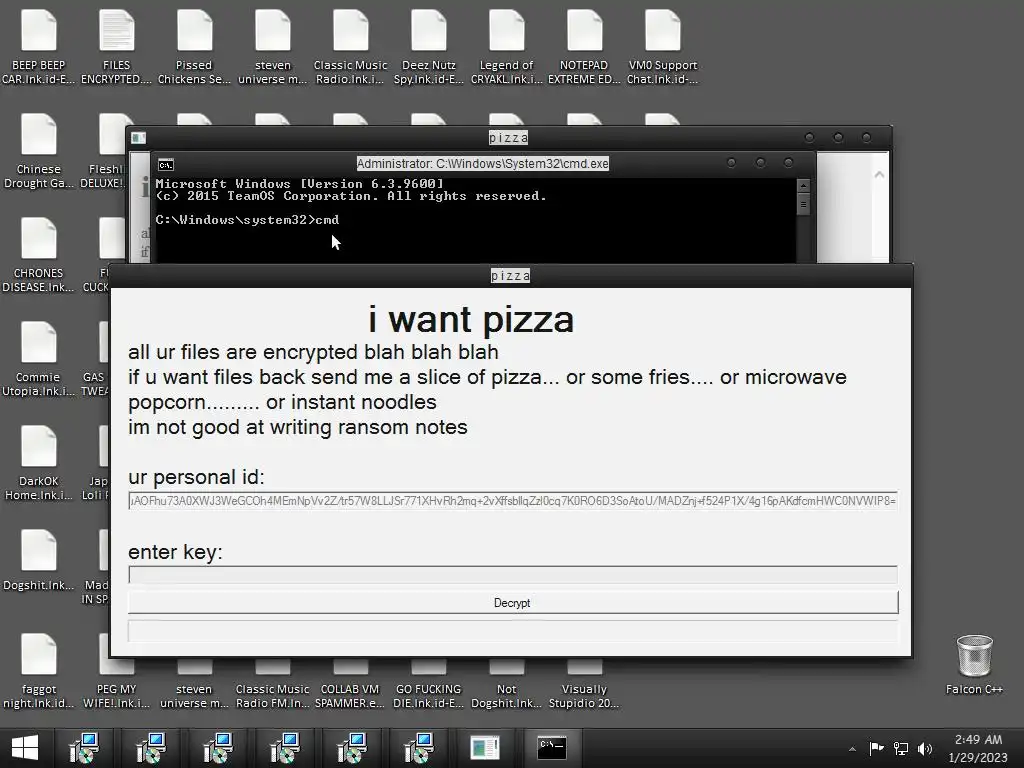Select VM0 Support Chat desktop icon
Viewport: 1024px width, 768px height.
[x=662, y=47]
